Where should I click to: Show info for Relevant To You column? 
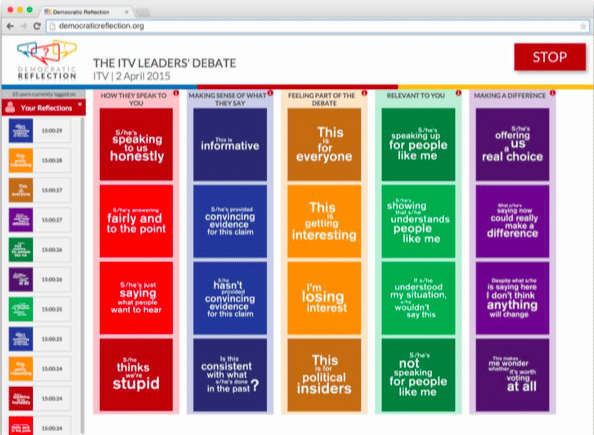click(x=458, y=93)
